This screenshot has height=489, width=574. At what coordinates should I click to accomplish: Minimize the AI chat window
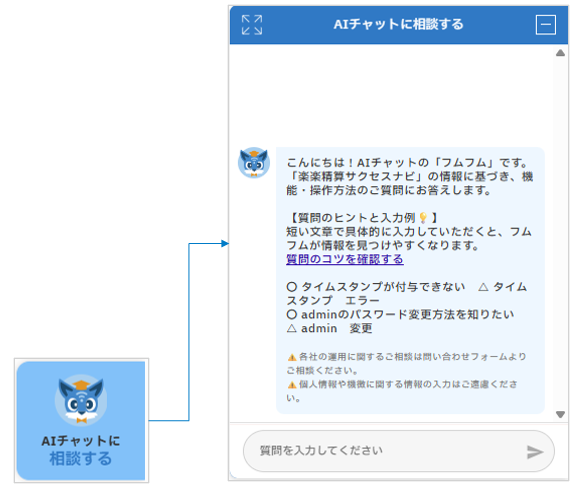click(x=545, y=25)
